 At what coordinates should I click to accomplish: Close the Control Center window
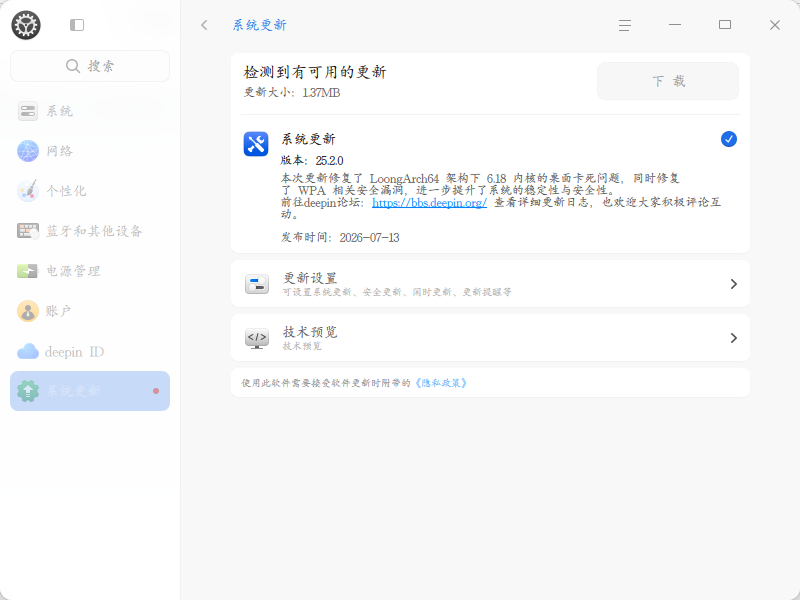pos(775,25)
